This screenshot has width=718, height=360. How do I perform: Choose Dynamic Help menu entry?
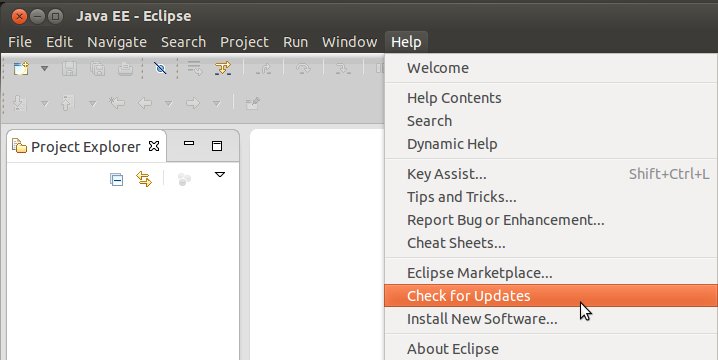(x=551, y=144)
